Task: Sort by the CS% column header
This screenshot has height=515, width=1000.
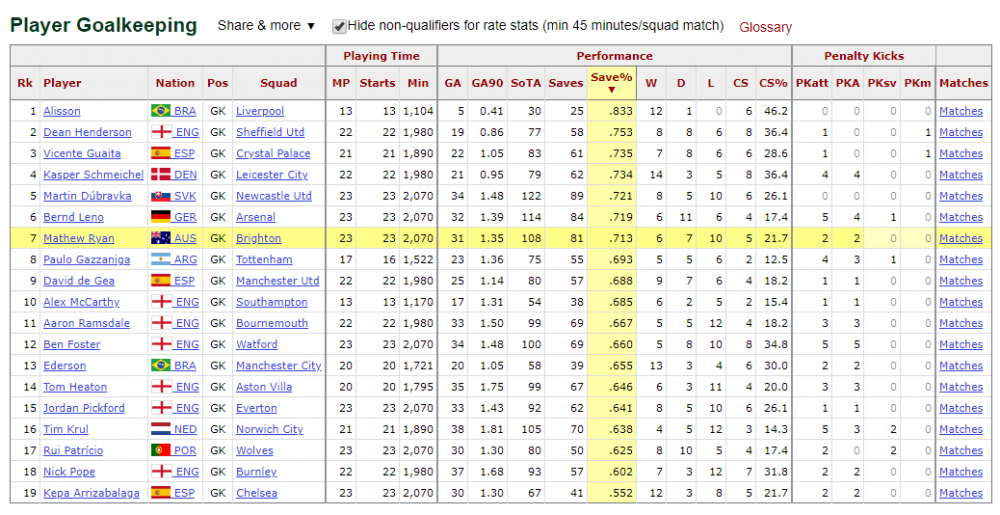Action: pos(773,83)
